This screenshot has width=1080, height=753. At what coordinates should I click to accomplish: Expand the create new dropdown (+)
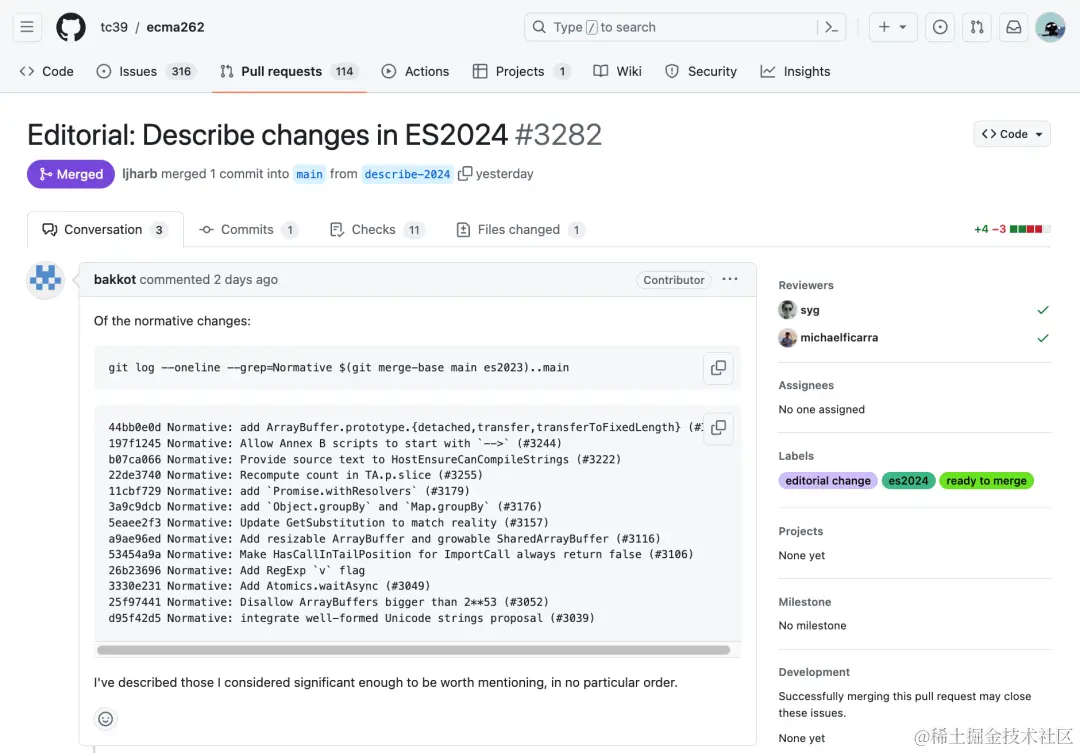[x=891, y=27]
